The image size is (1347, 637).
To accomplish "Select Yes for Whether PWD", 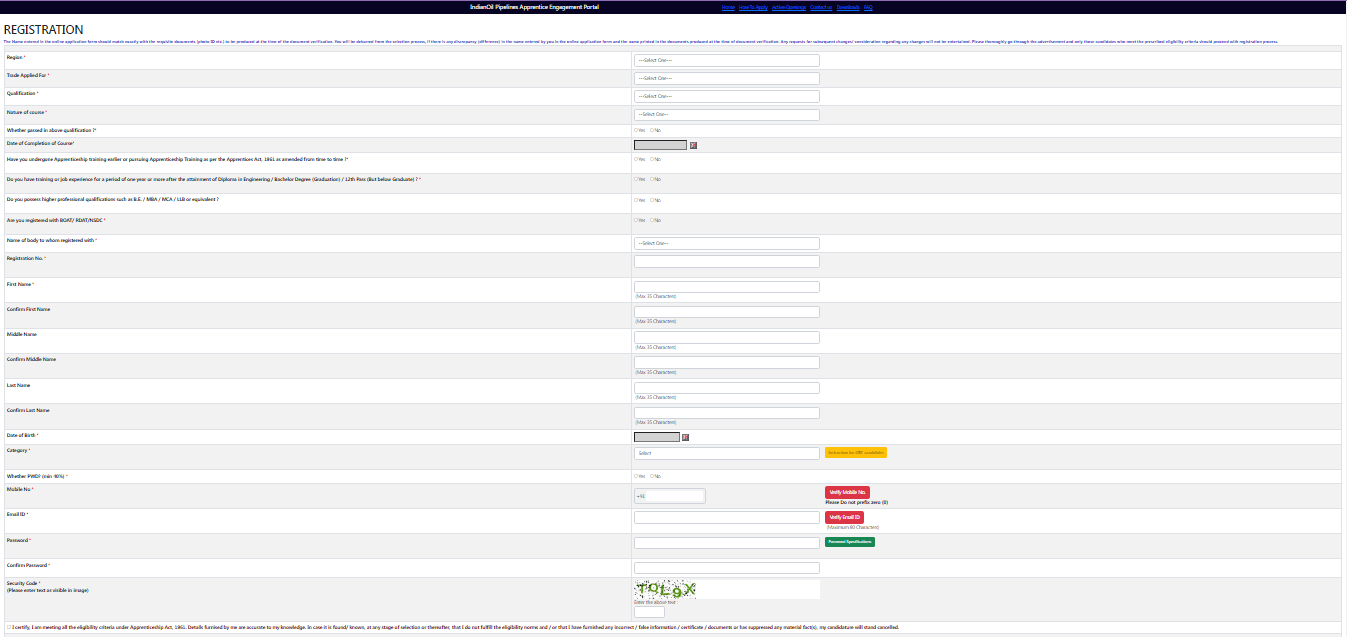I will tap(636, 476).
